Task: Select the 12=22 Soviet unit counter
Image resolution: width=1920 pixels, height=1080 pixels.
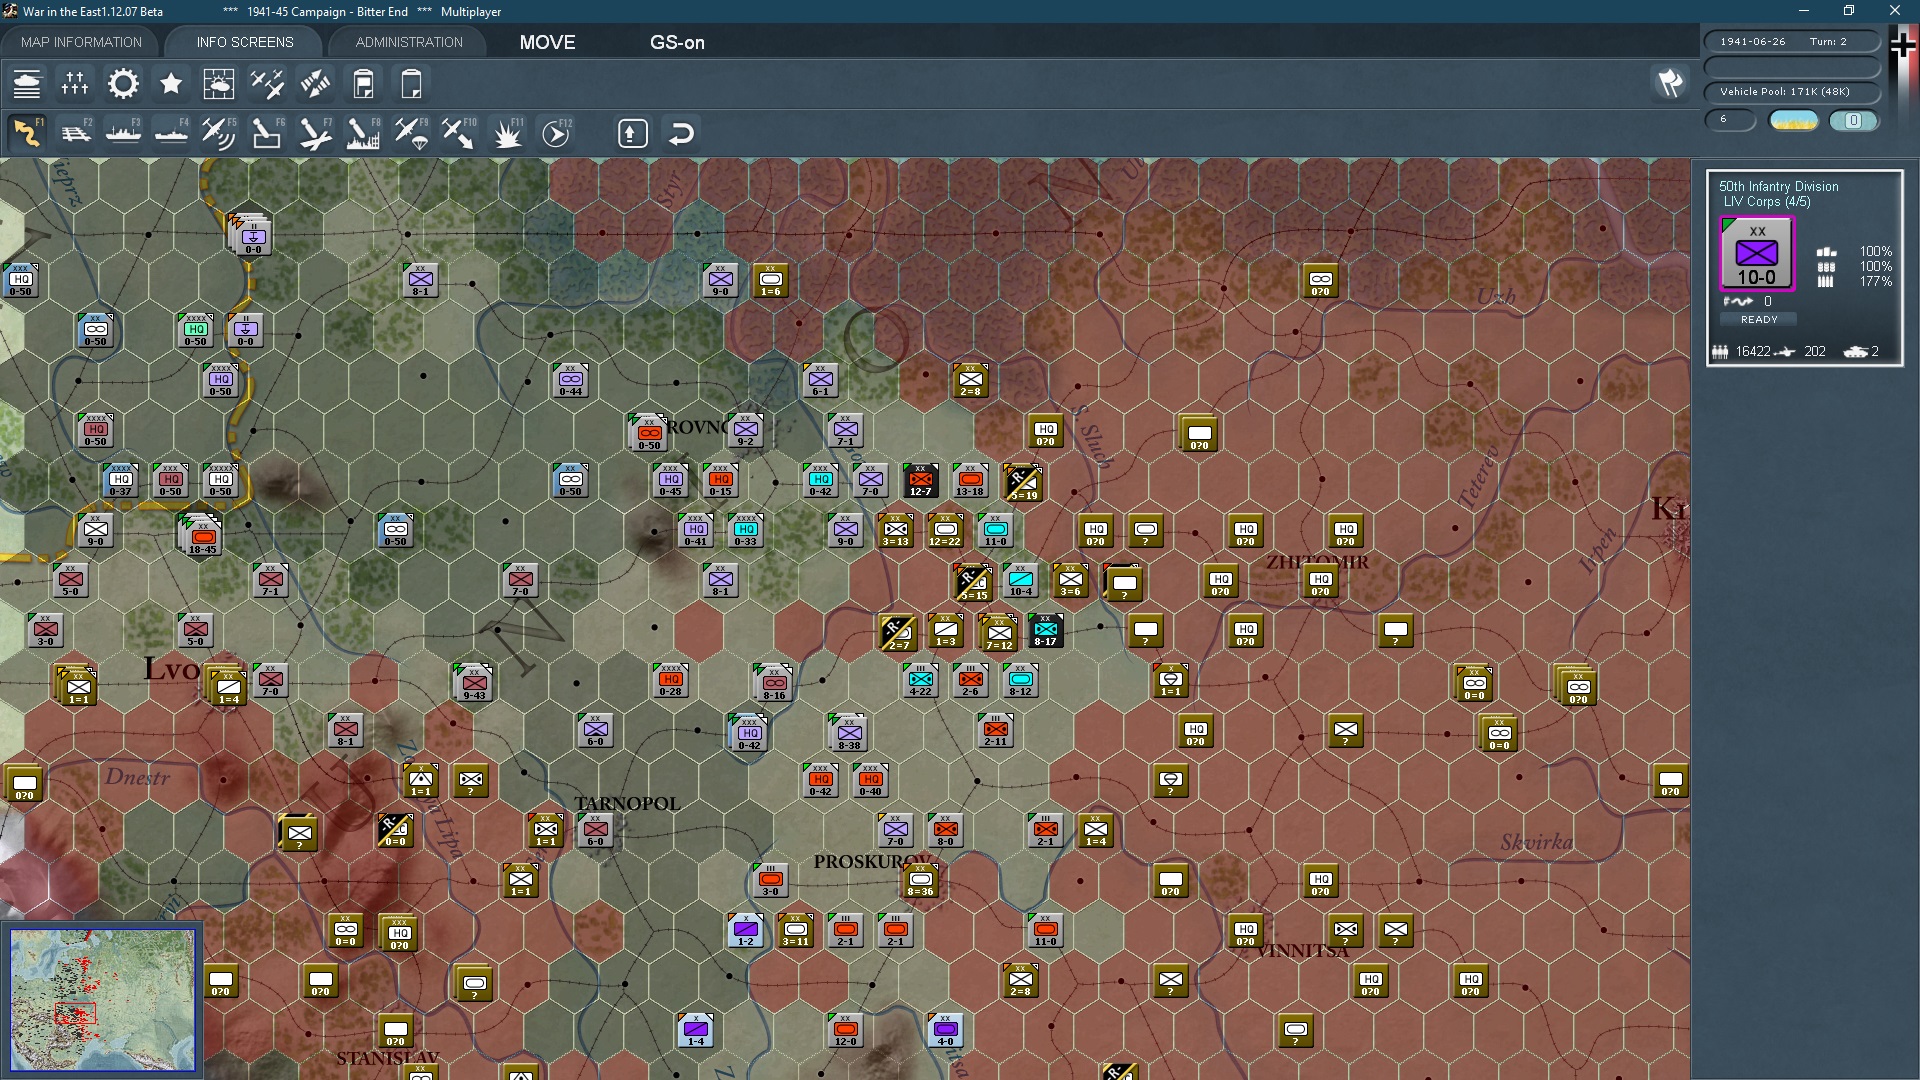Action: click(x=945, y=530)
